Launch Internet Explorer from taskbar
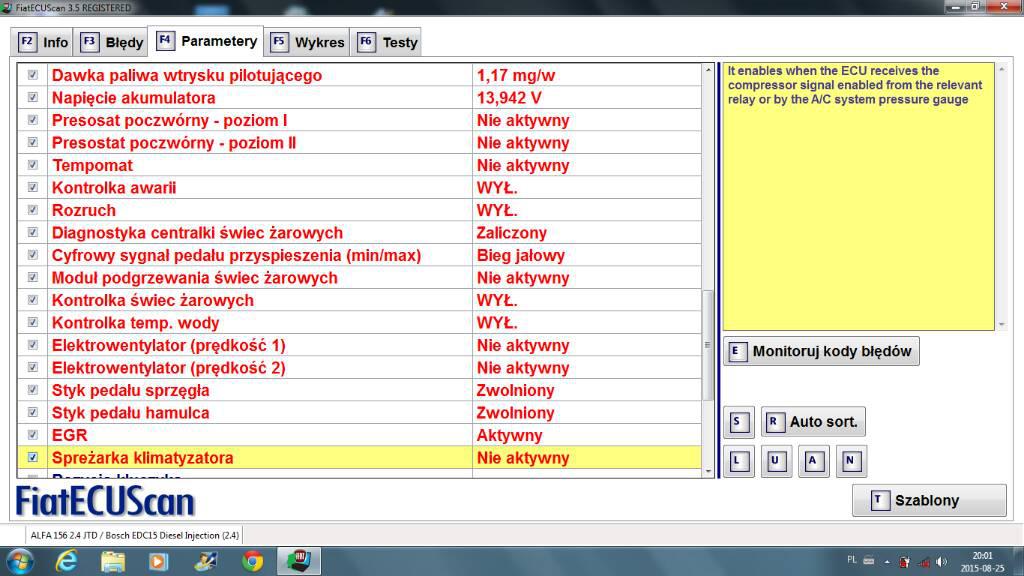This screenshot has width=1024, height=576. pos(67,562)
